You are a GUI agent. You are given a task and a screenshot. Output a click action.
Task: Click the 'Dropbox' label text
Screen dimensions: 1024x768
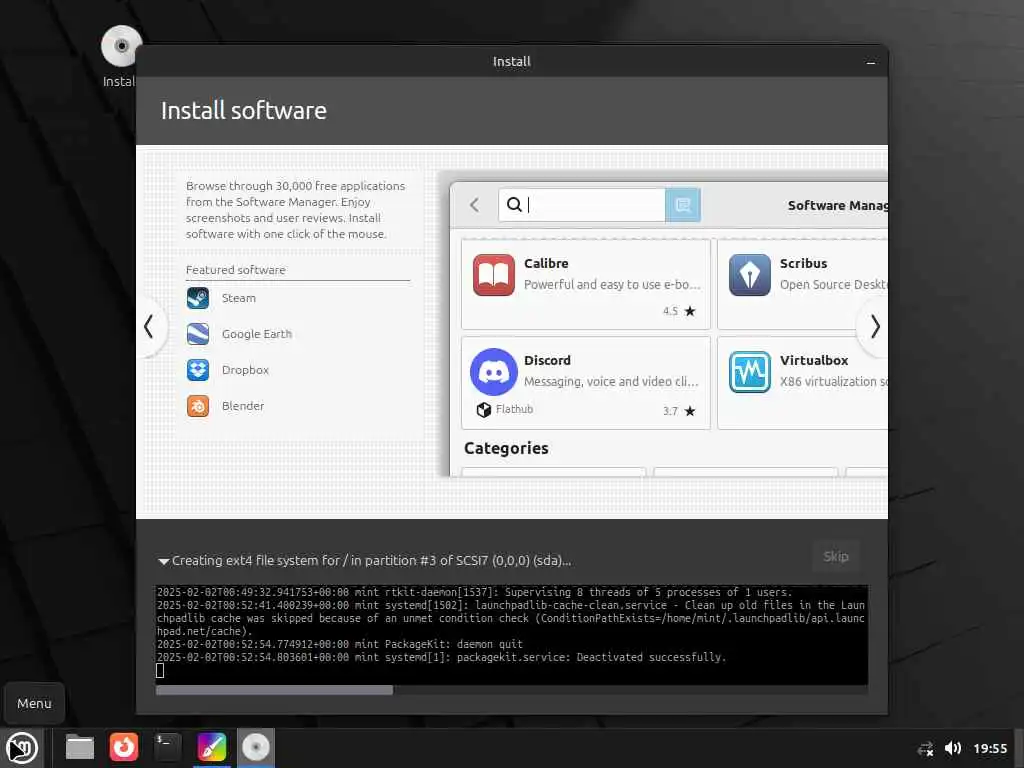coord(246,370)
